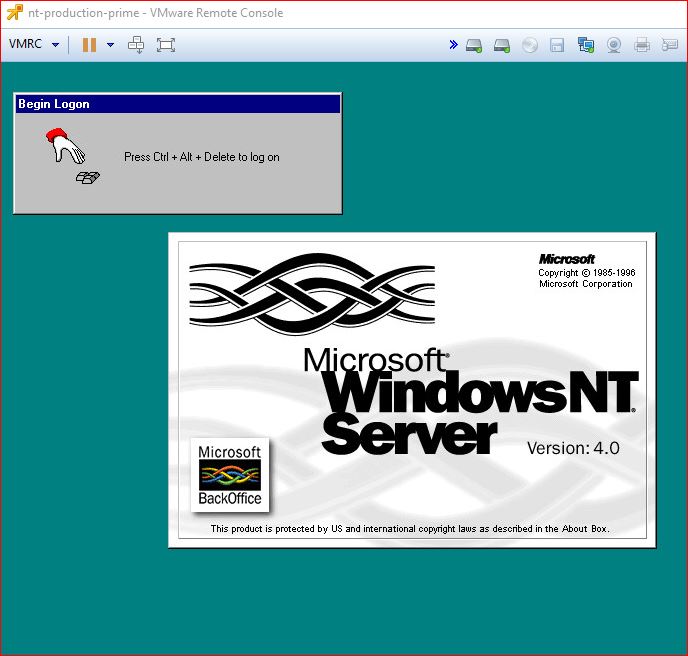
Task: Click the second hard disk device icon
Action: coord(502,45)
